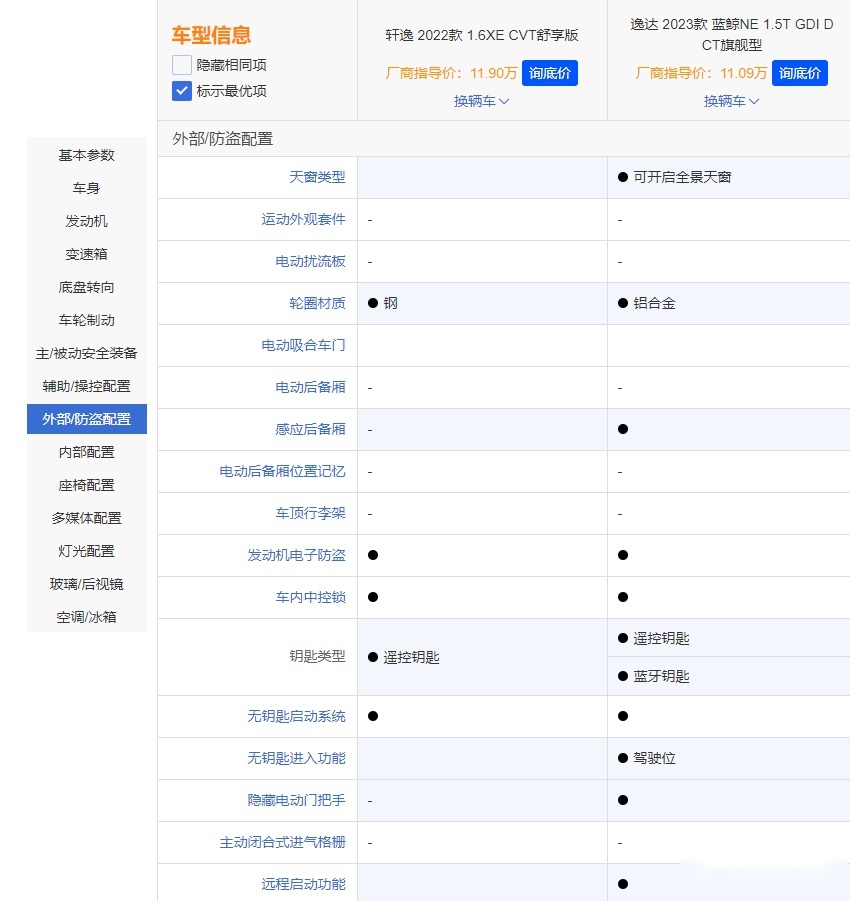Open 换辆车 dropdown under 逸达

pos(731,101)
